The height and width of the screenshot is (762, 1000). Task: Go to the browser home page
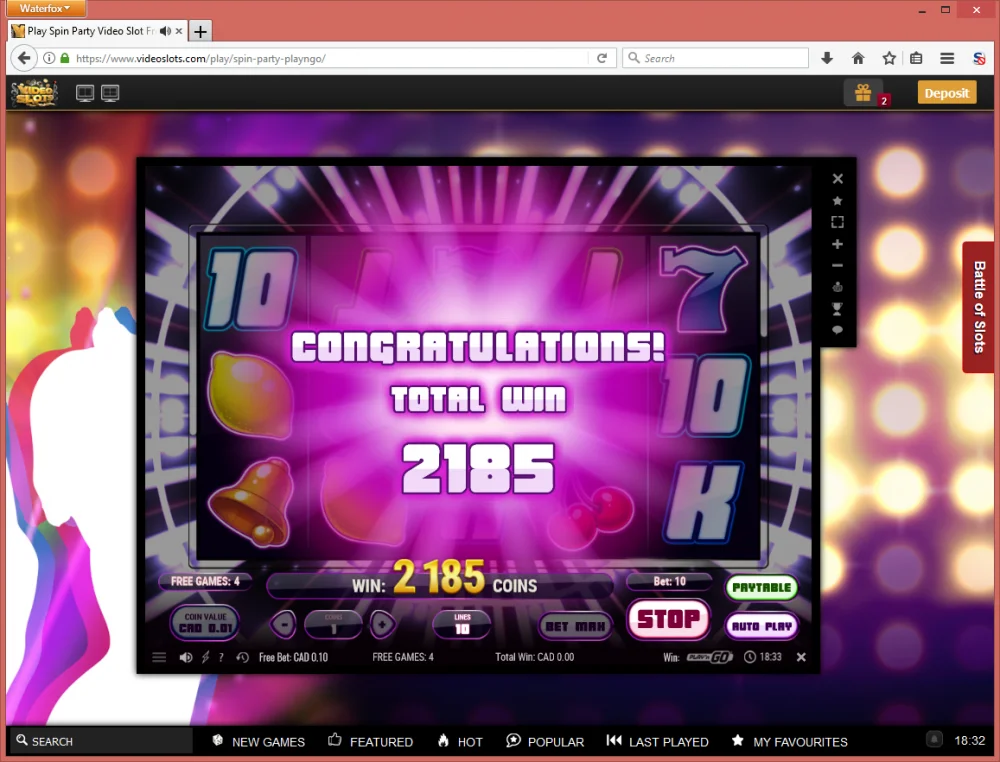tap(858, 58)
